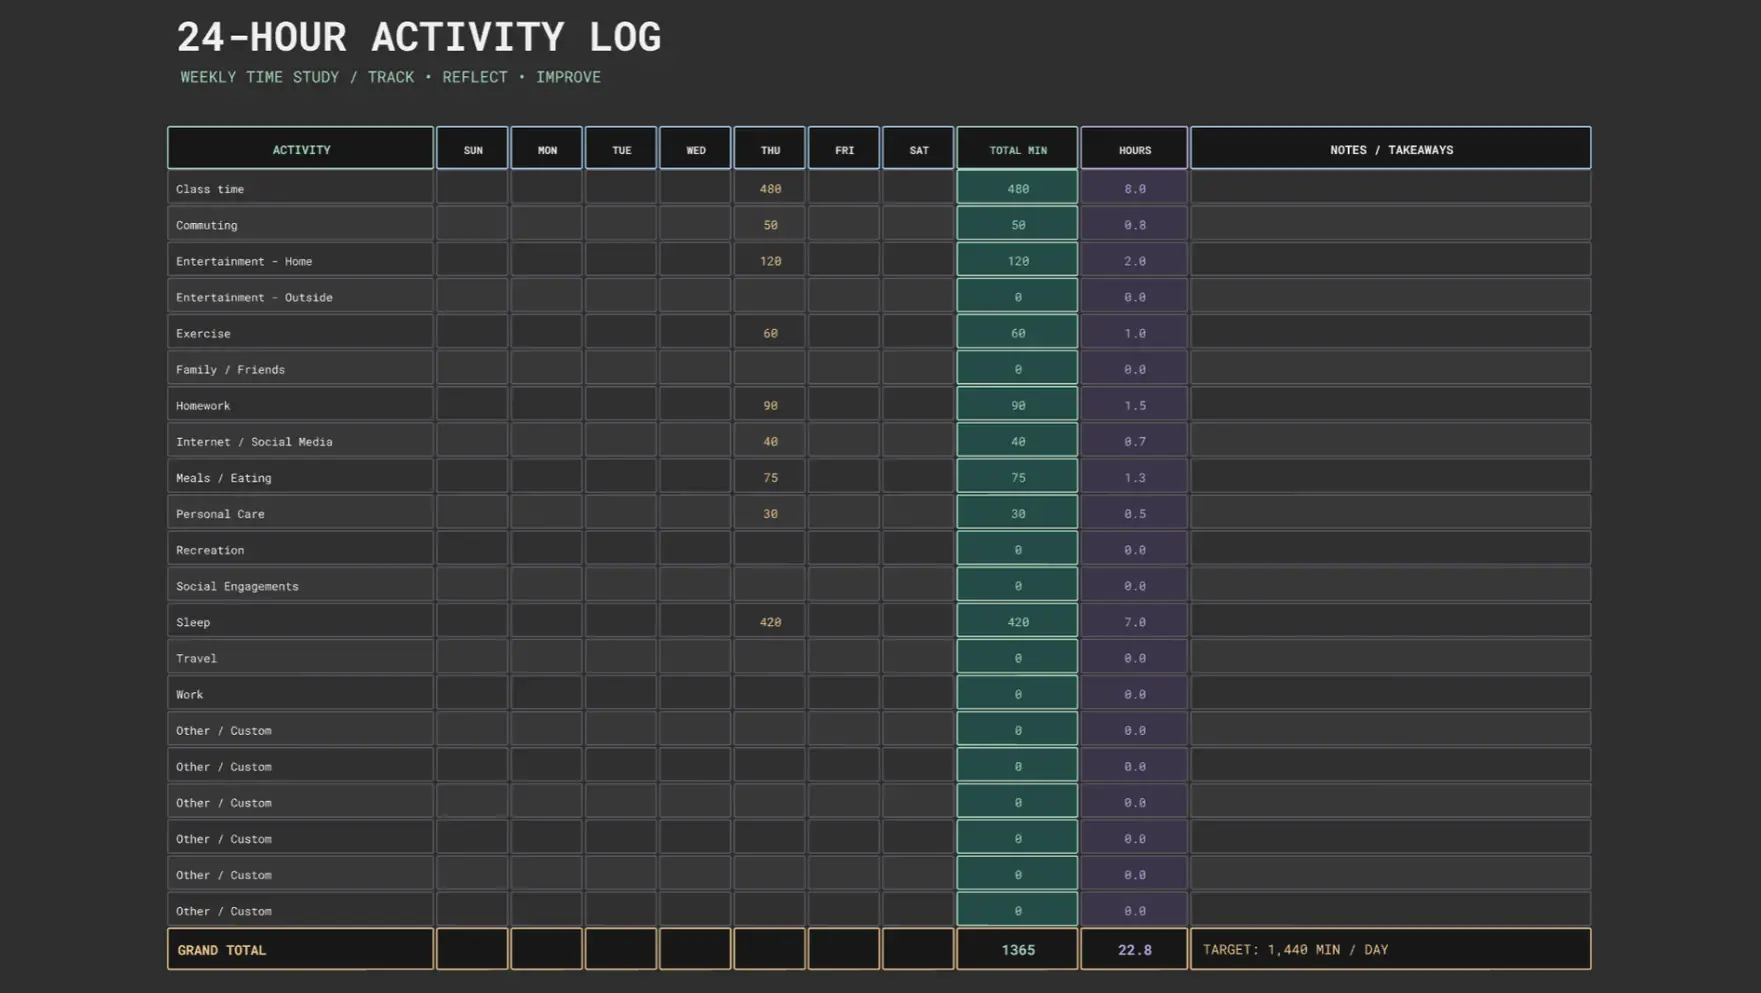Click the Notes cell for Class time
Viewport: 1761px width, 993px height.
(1390, 188)
